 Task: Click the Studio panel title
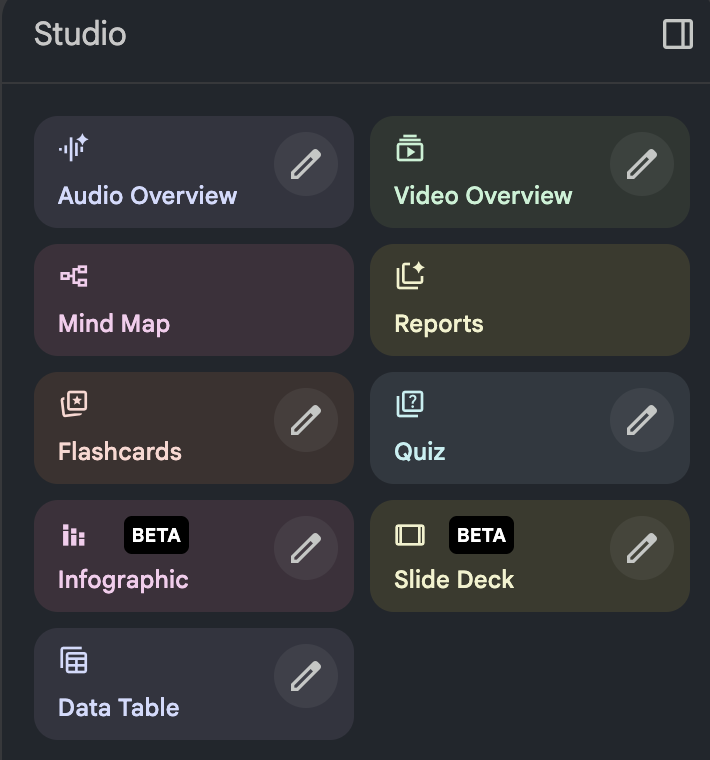point(80,34)
